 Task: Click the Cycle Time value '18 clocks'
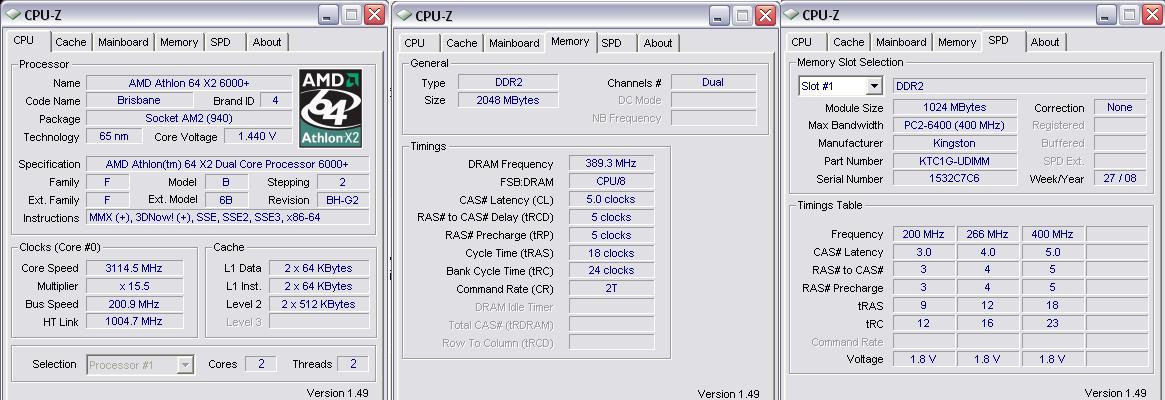point(611,253)
